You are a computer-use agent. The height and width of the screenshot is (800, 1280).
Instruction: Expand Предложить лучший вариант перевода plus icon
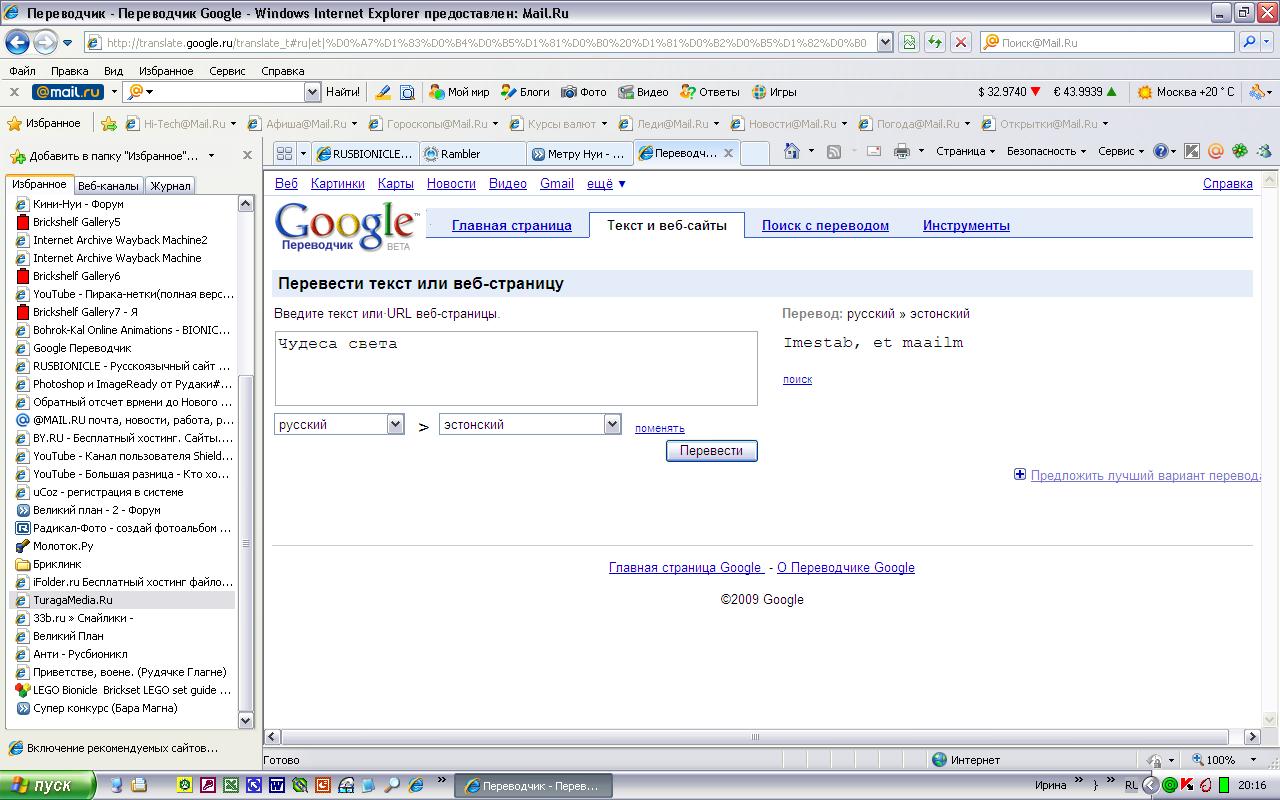(x=1020, y=474)
